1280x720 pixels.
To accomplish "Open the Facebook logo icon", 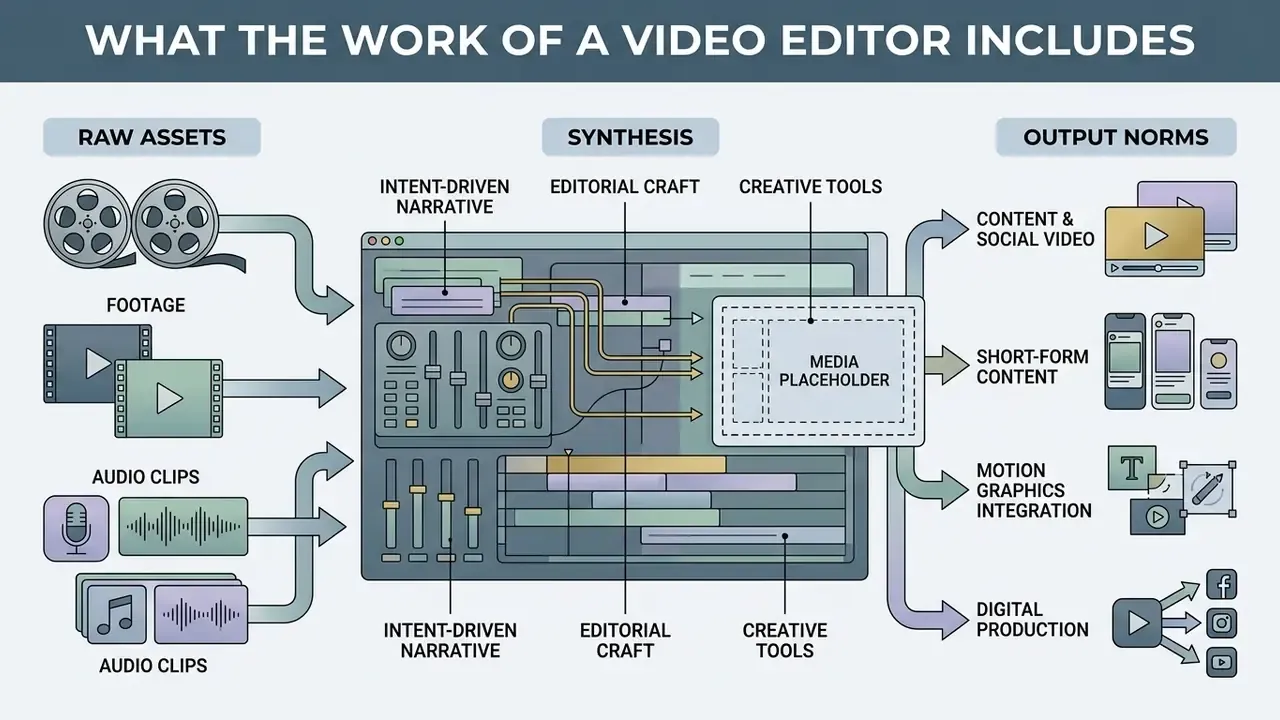I will click(x=1222, y=584).
